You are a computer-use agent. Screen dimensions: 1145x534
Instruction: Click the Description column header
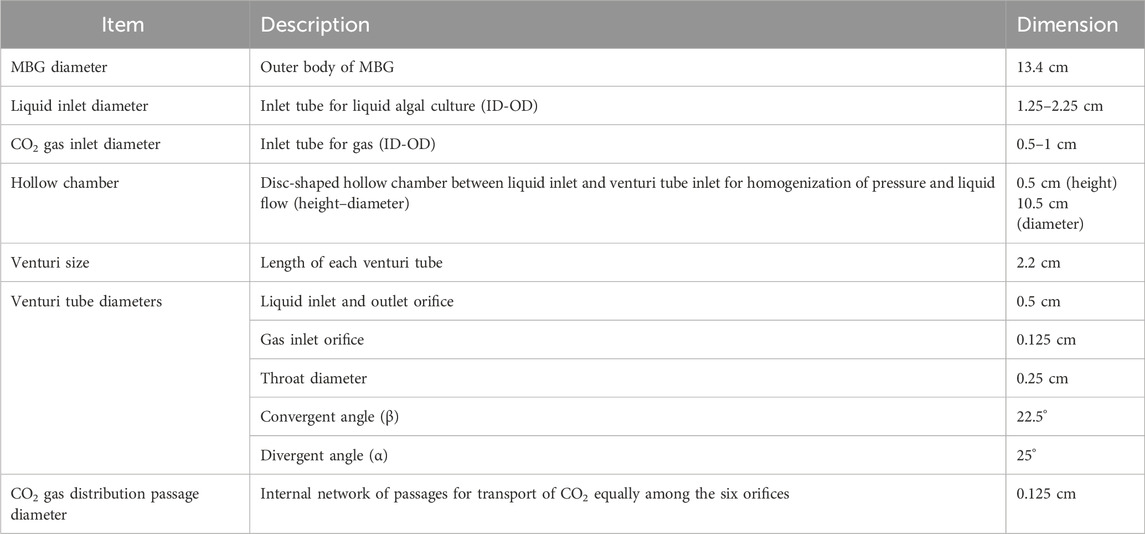point(315,26)
